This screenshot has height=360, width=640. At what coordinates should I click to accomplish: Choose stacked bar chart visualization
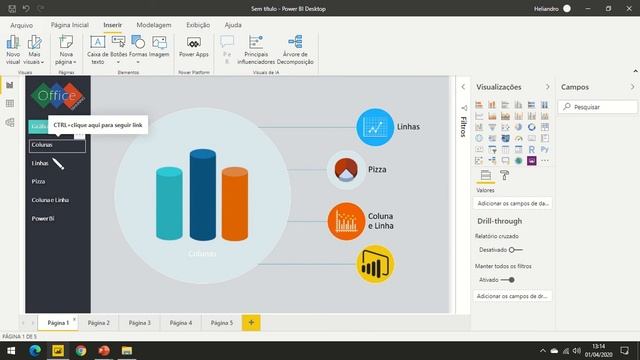pos(479,105)
